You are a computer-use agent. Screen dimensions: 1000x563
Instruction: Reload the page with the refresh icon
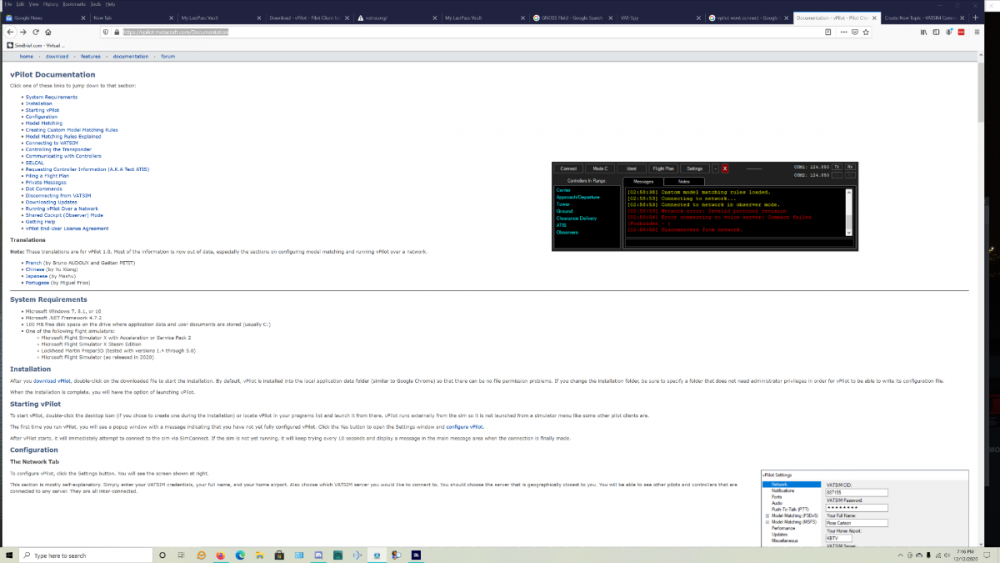[x=36, y=32]
